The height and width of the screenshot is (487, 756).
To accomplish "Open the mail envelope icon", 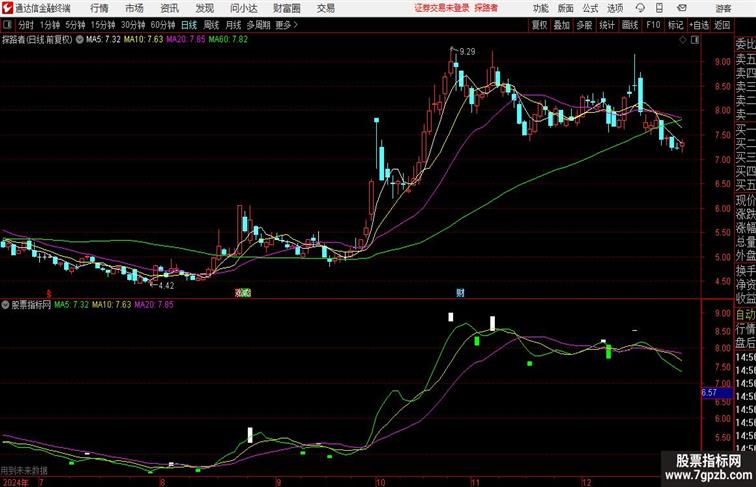I will coord(682,8).
